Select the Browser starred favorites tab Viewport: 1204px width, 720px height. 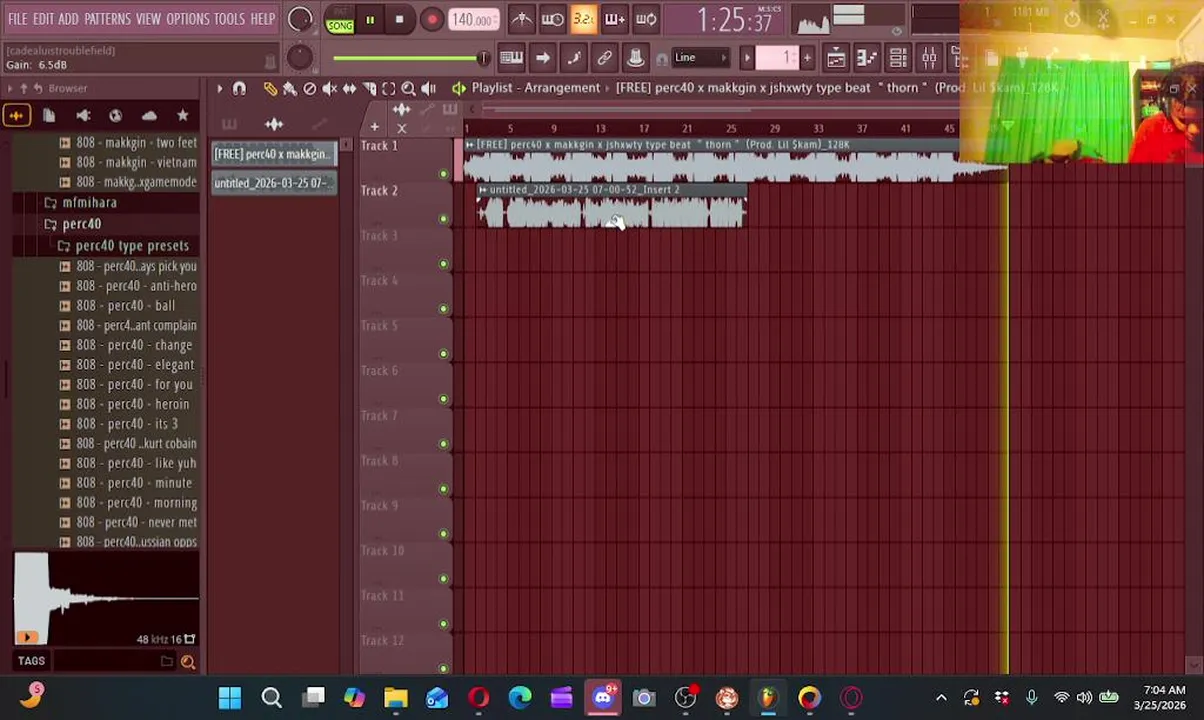tap(182, 116)
